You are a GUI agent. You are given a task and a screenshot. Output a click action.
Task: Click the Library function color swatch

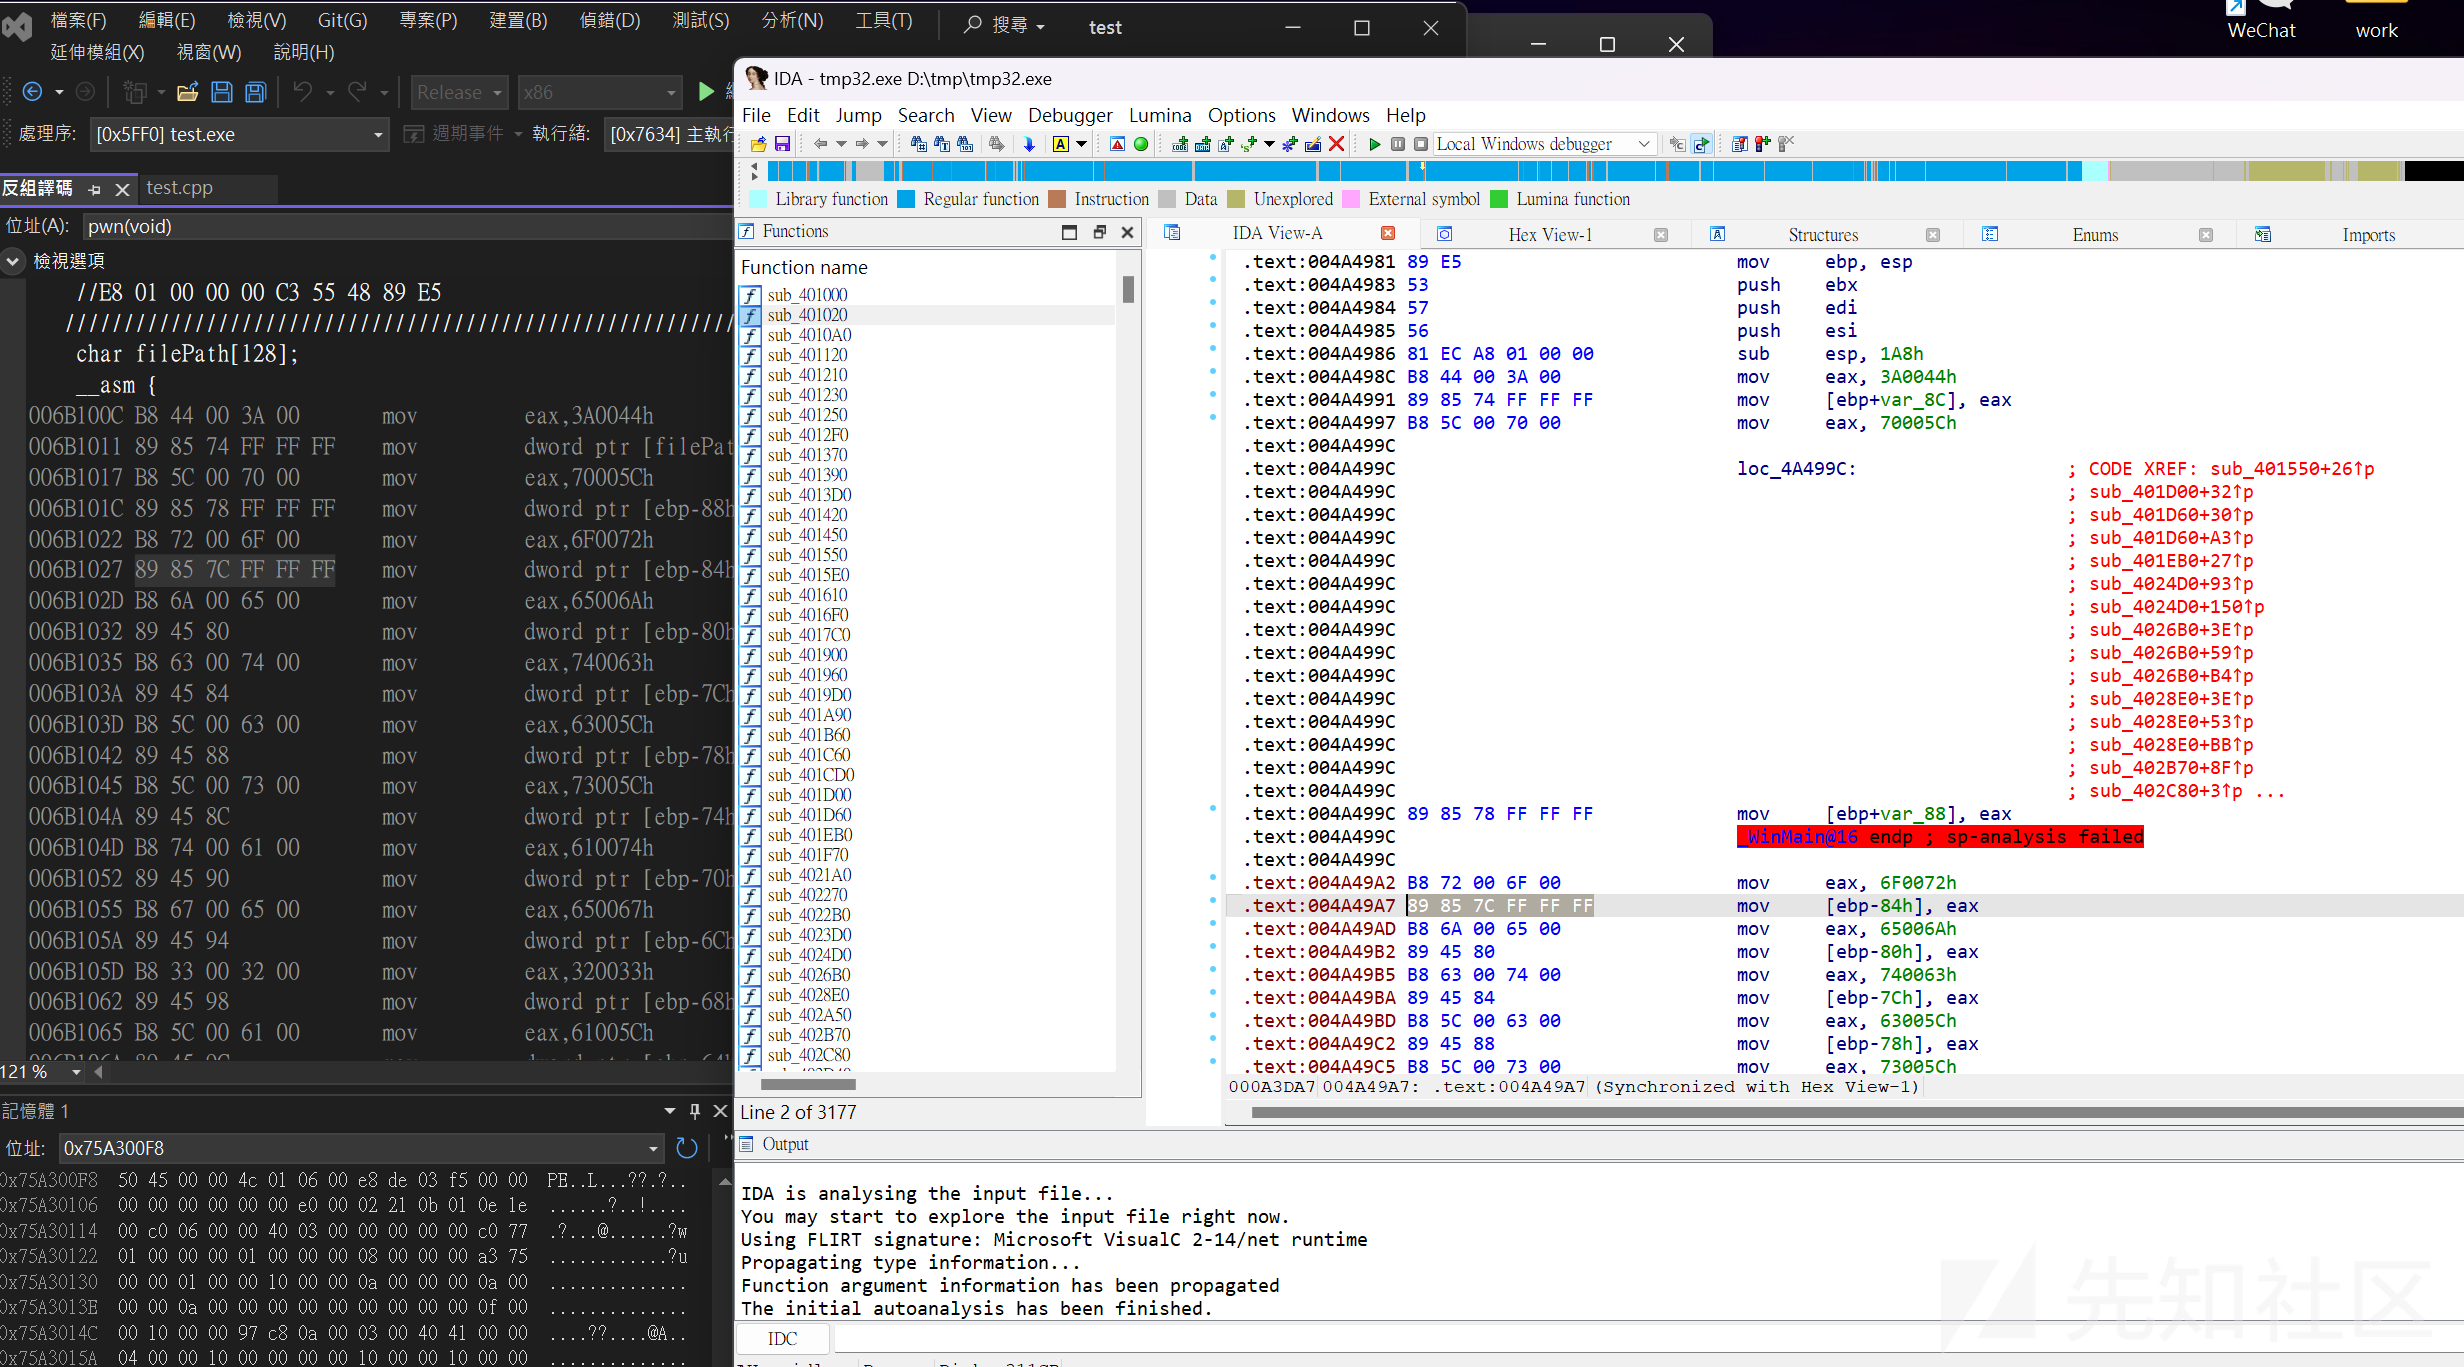(758, 199)
